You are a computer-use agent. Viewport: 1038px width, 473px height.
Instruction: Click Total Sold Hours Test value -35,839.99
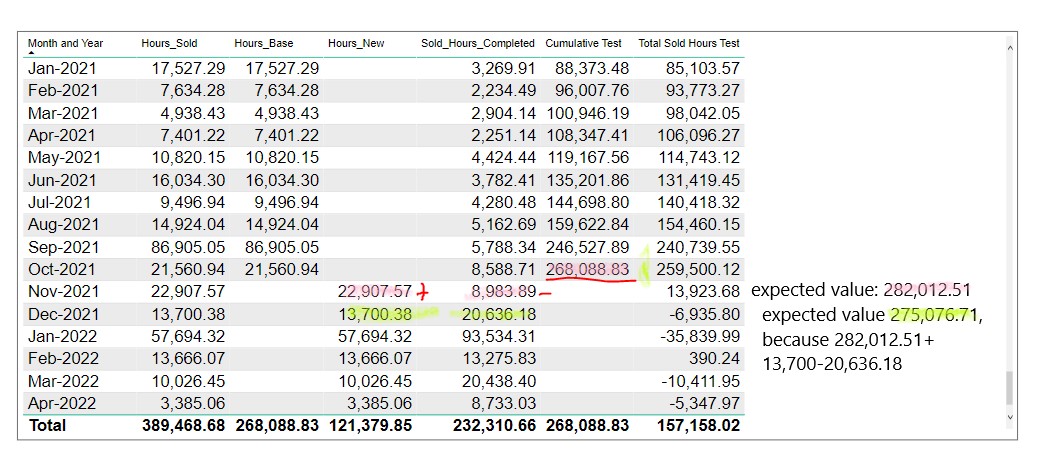[700, 337]
